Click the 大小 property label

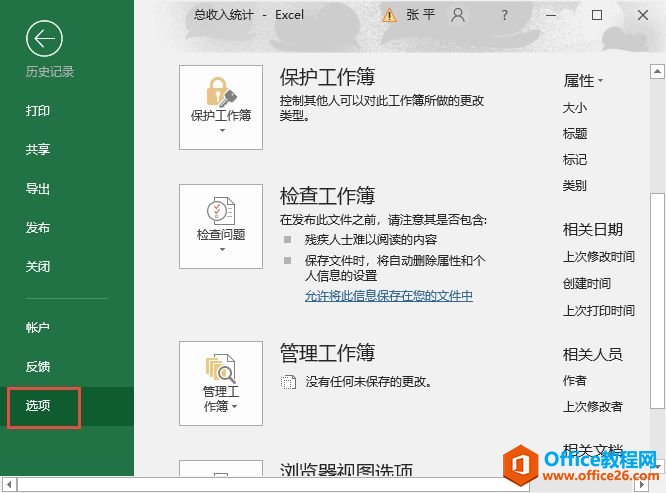pyautogui.click(x=575, y=107)
